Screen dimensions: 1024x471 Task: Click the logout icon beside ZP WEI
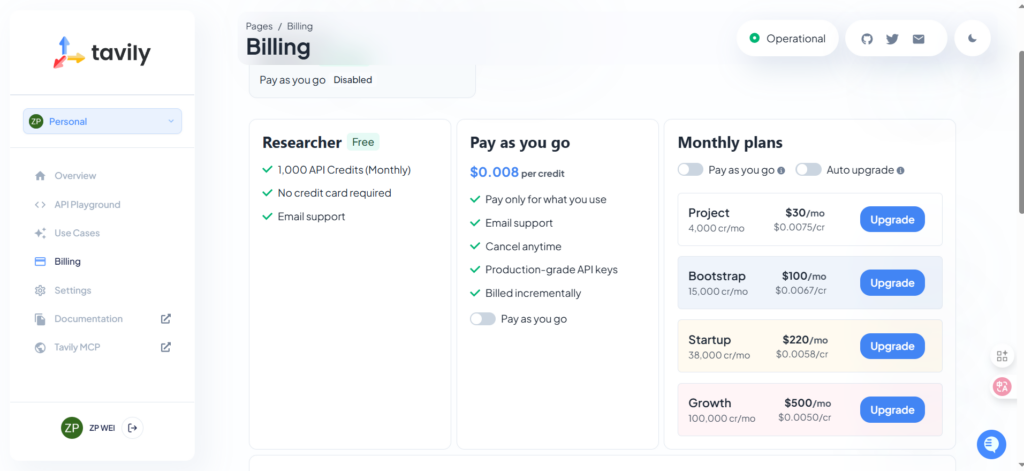(134, 428)
